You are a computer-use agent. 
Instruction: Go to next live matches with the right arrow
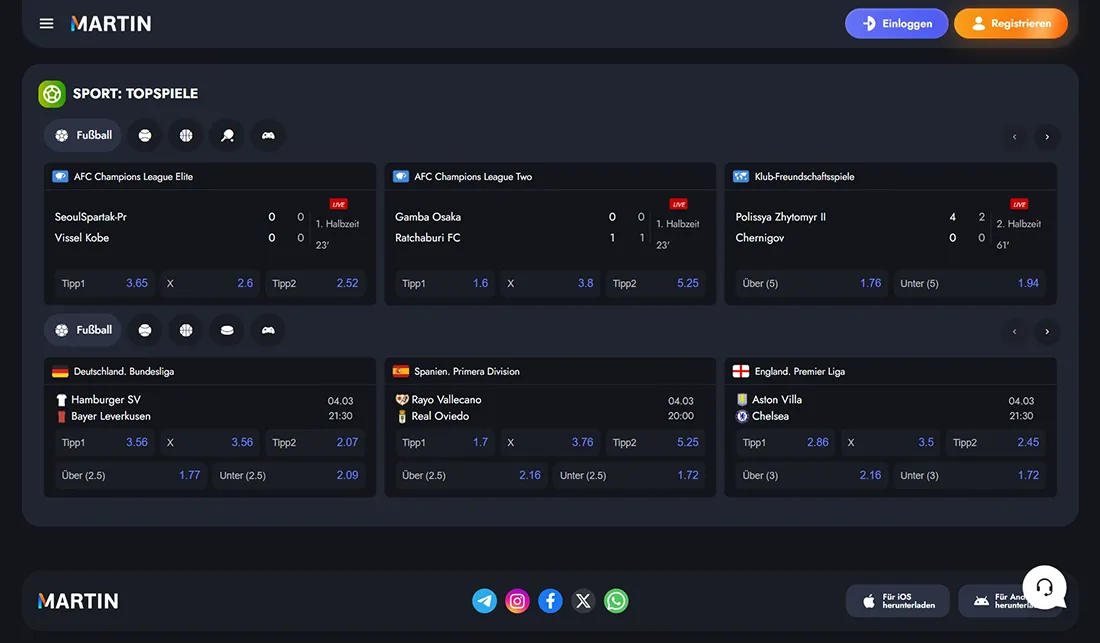1047,137
